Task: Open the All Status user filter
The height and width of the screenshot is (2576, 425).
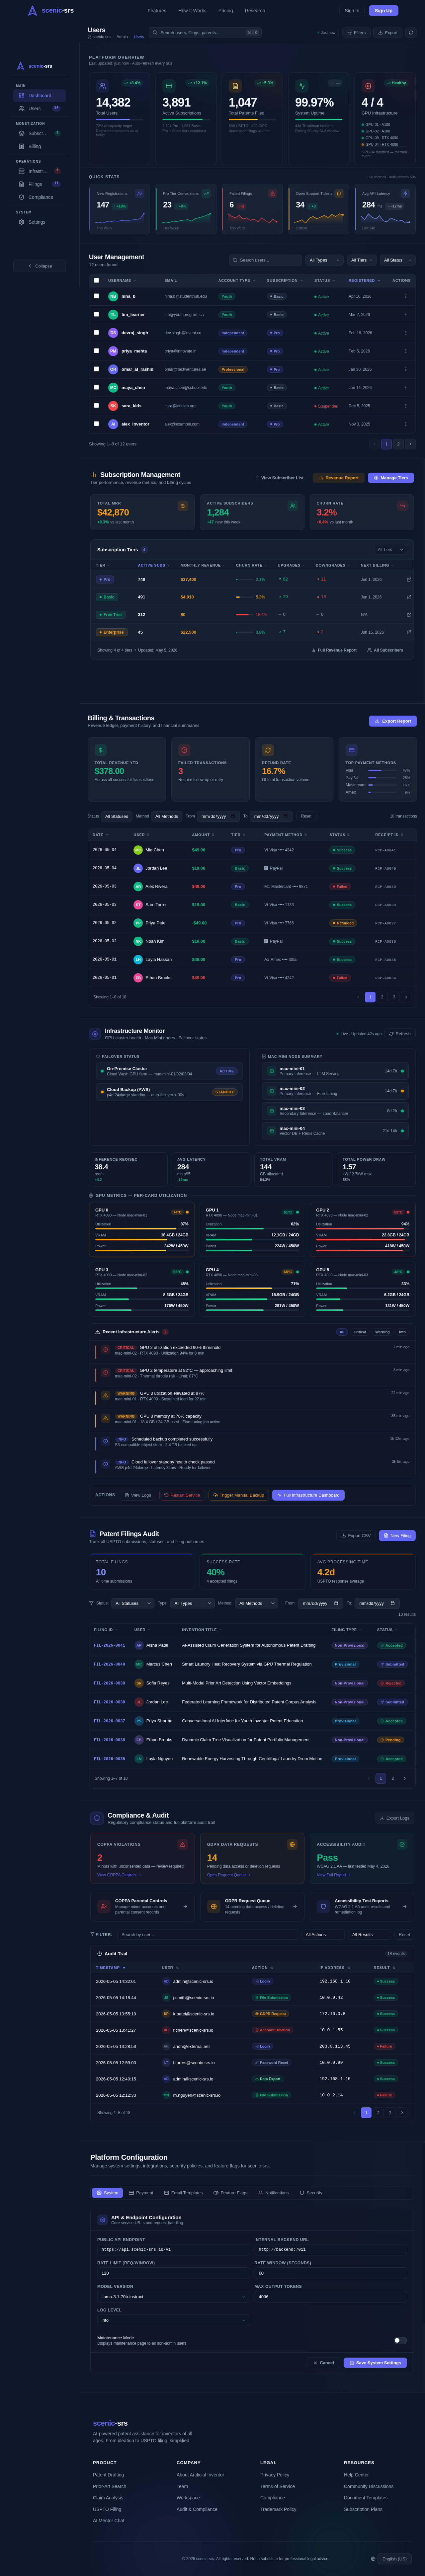Action: pyautogui.click(x=397, y=260)
